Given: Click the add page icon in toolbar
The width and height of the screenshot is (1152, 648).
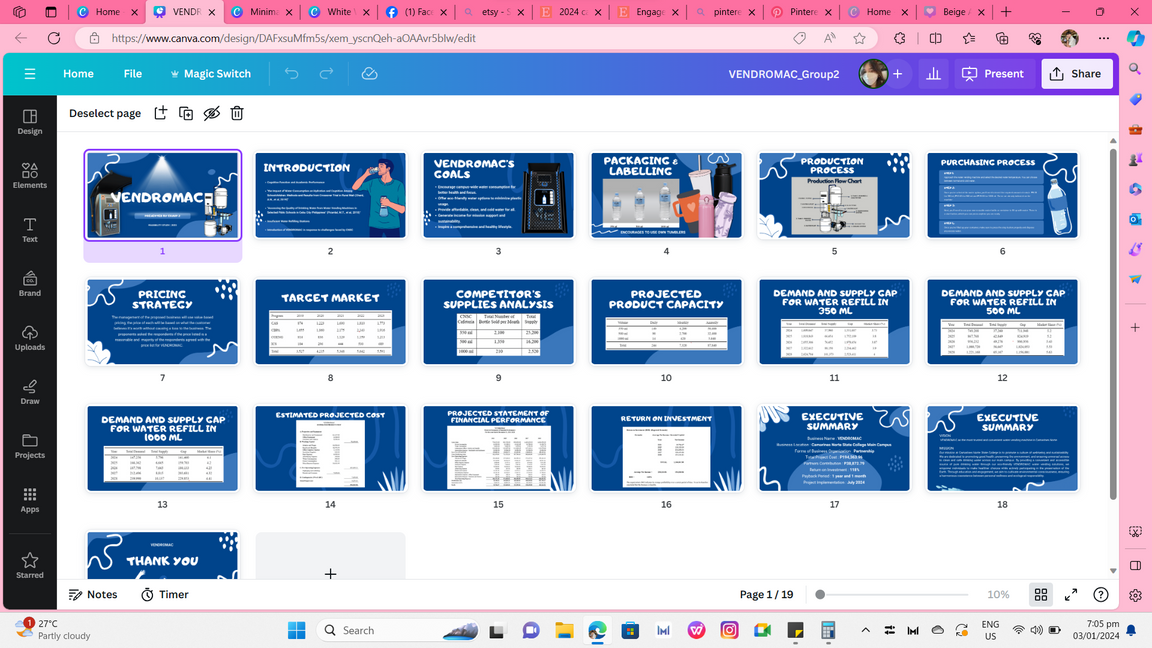Looking at the screenshot, I should click(160, 113).
